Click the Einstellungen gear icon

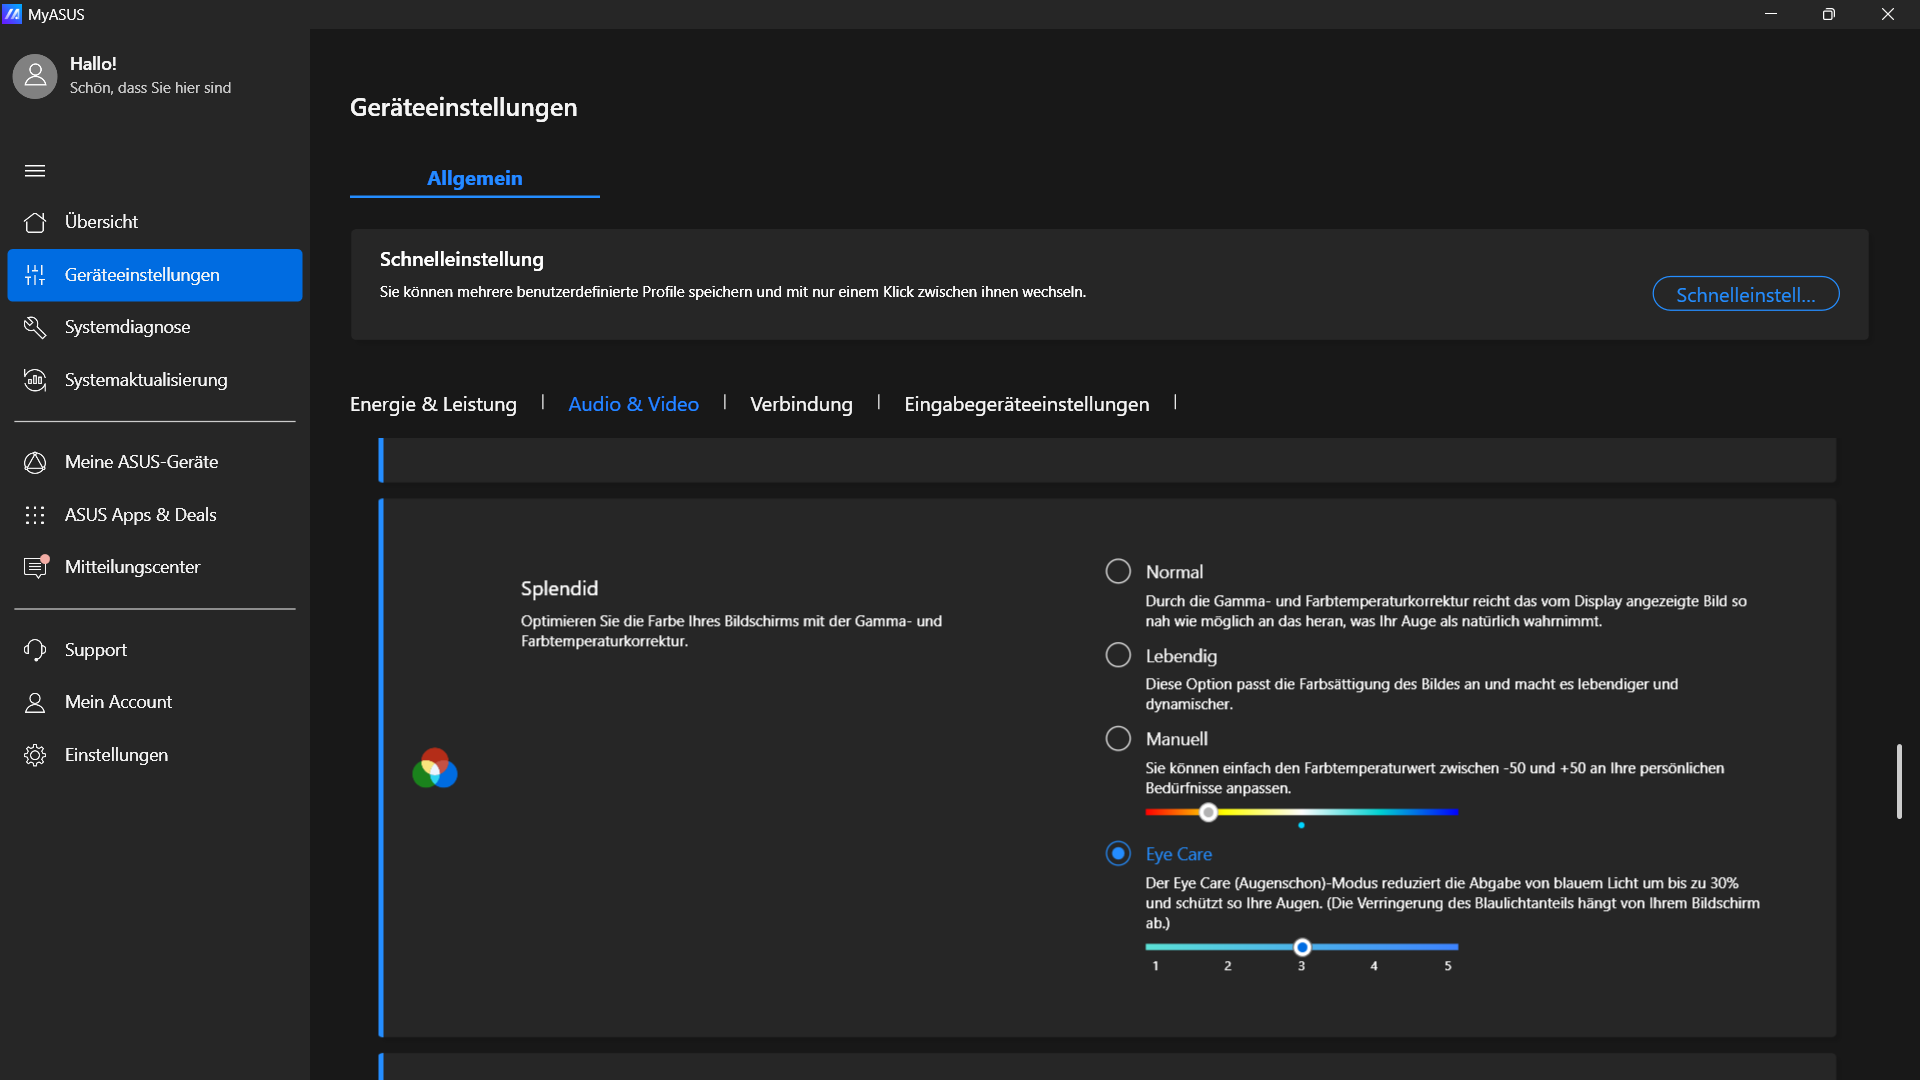[x=35, y=755]
